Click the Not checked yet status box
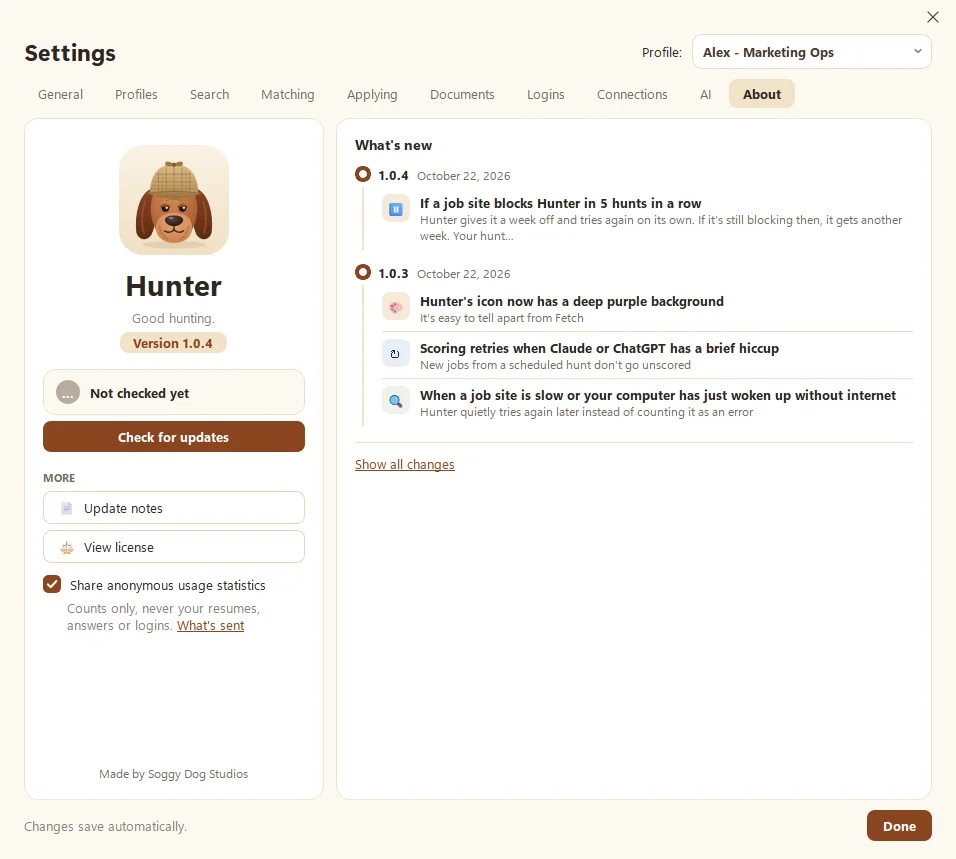 click(174, 393)
